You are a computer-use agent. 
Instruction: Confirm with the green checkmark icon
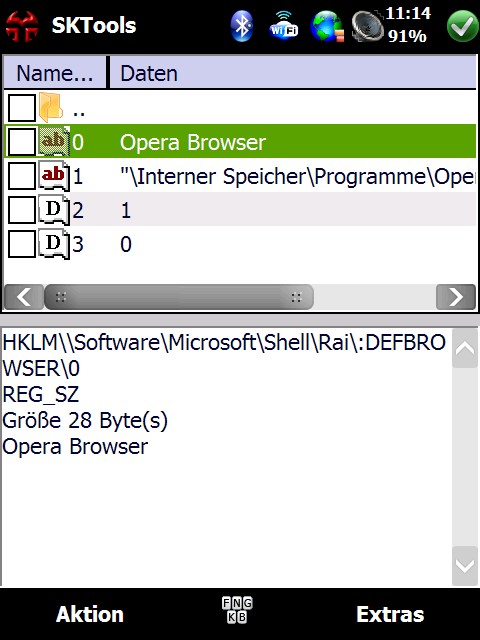(x=462, y=27)
